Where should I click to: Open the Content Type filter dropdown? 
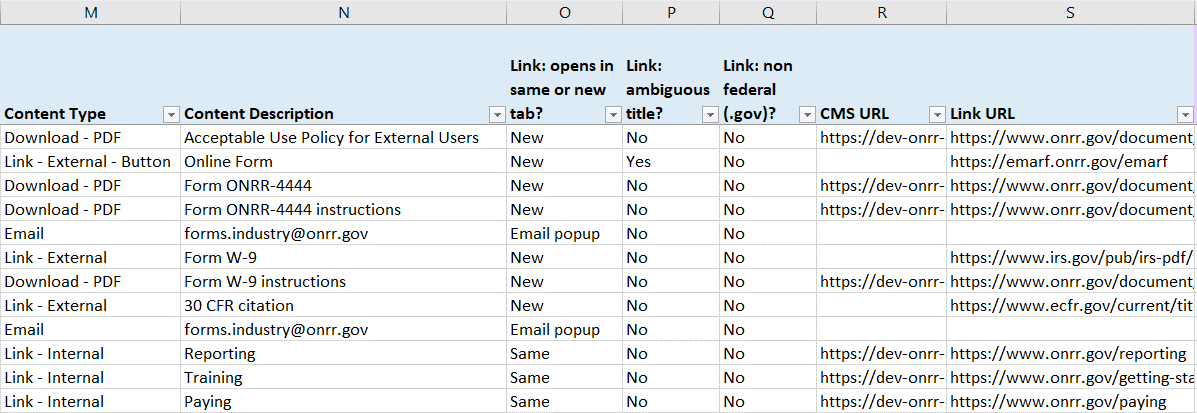[x=171, y=114]
